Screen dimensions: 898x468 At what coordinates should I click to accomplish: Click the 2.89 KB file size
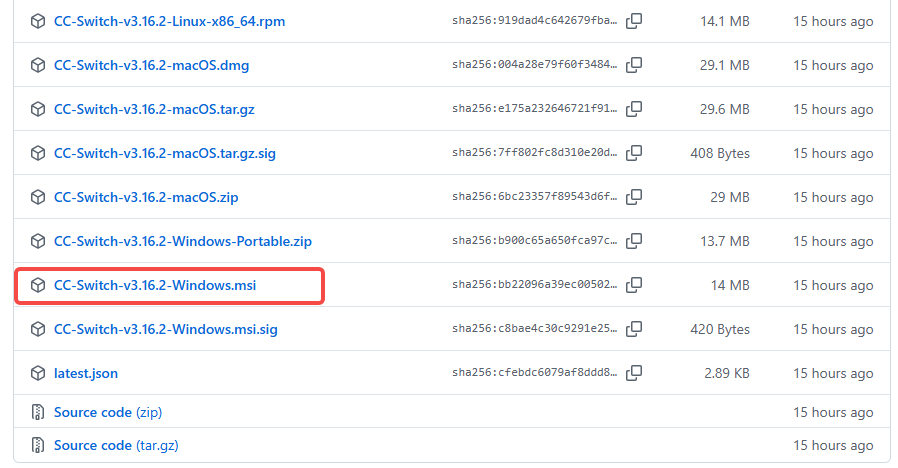click(x=727, y=373)
